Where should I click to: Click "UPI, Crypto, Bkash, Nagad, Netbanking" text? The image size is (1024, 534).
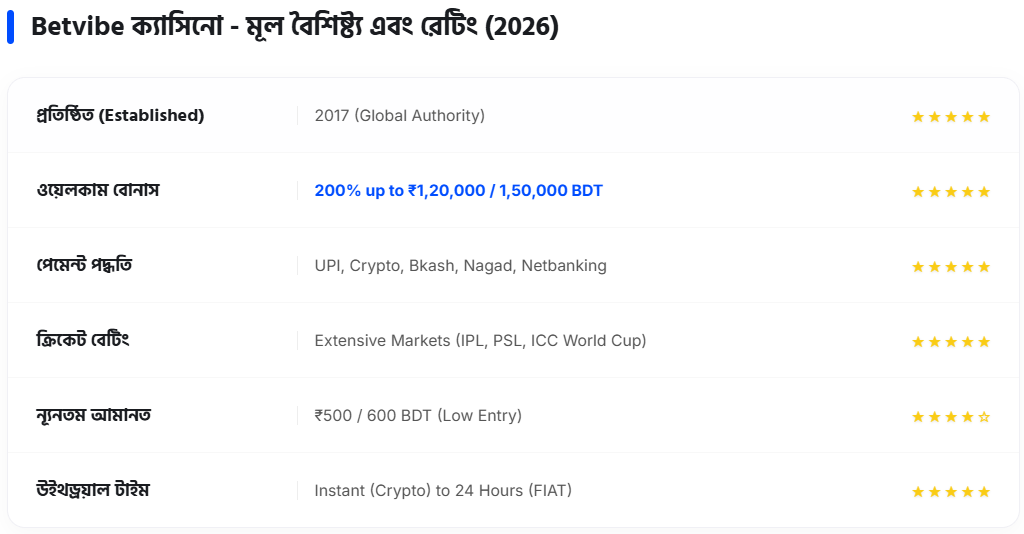click(x=460, y=266)
